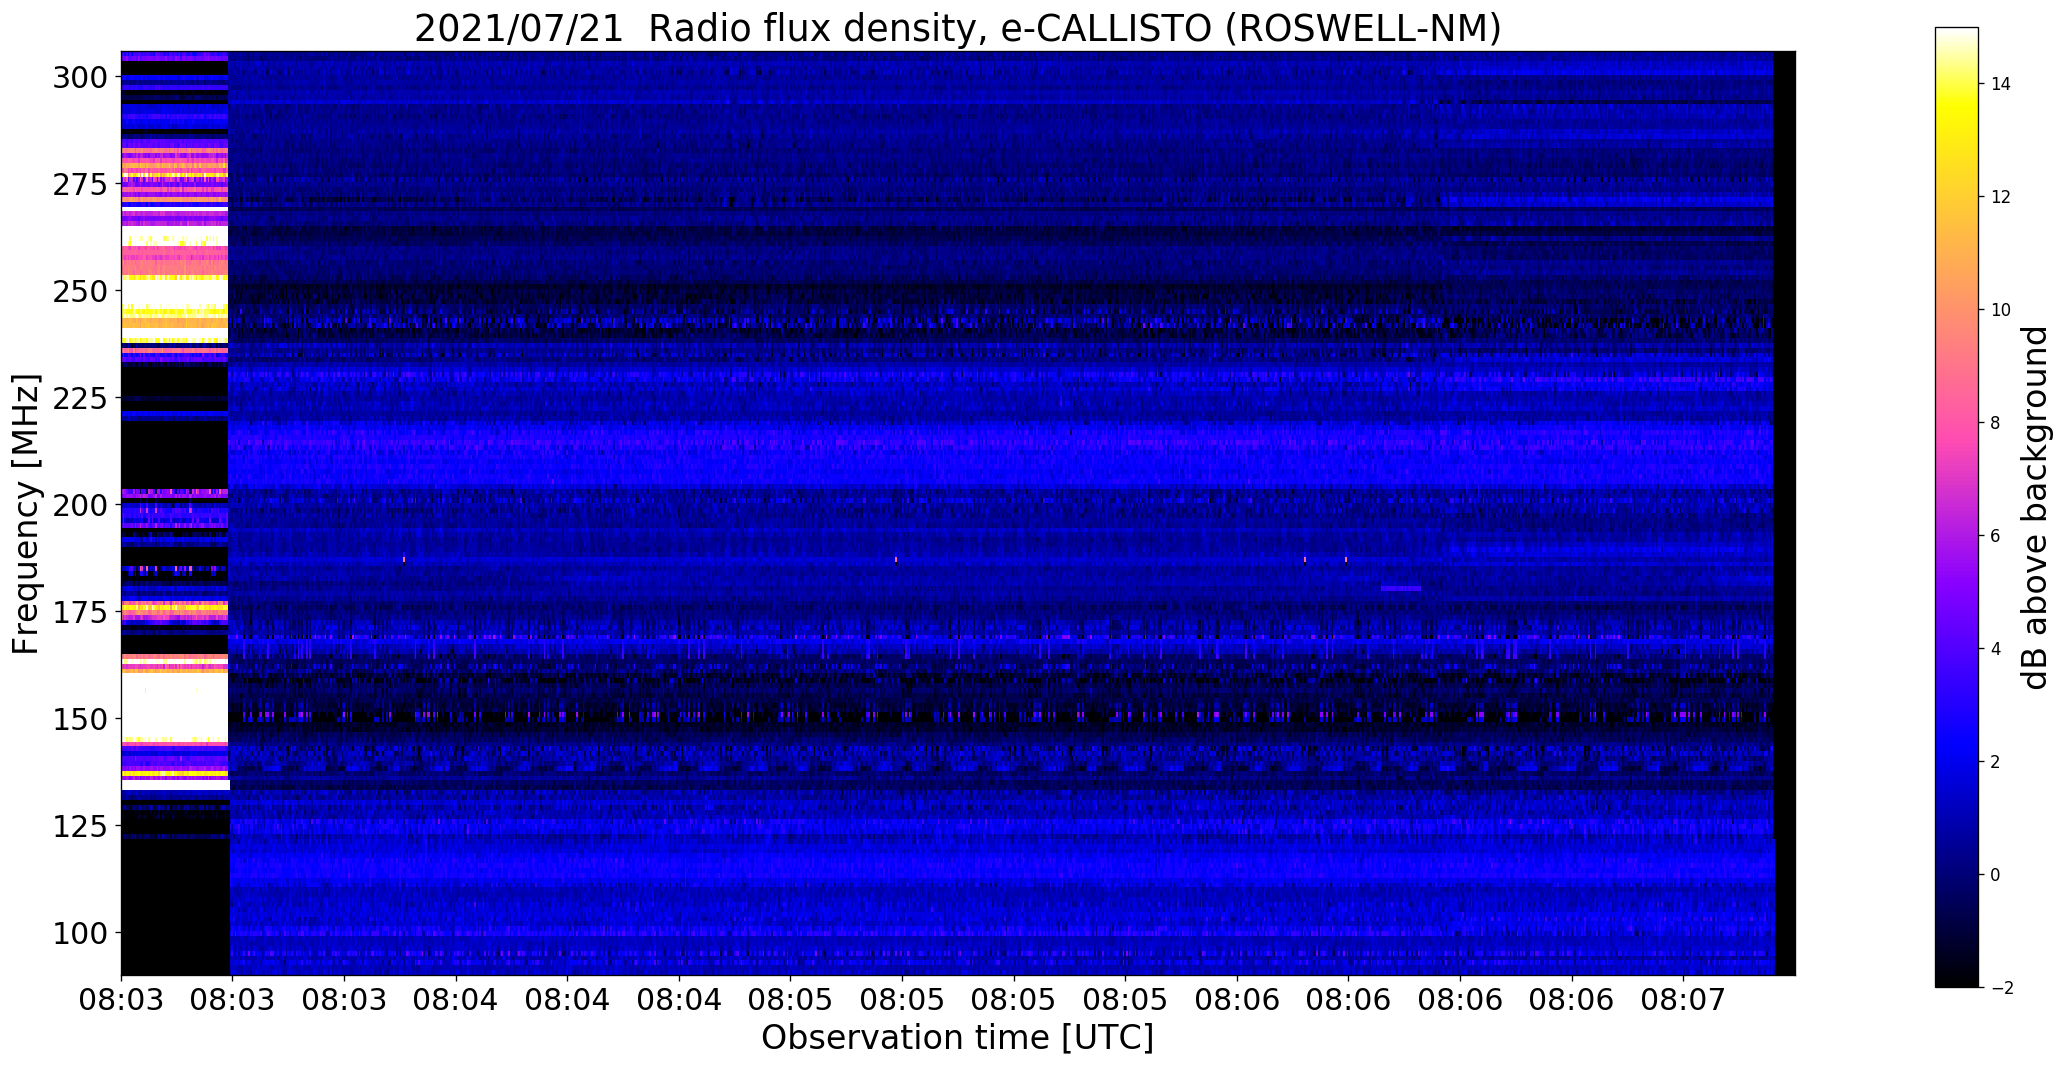Click the "Frequency [MHz]" axis label

27,514
